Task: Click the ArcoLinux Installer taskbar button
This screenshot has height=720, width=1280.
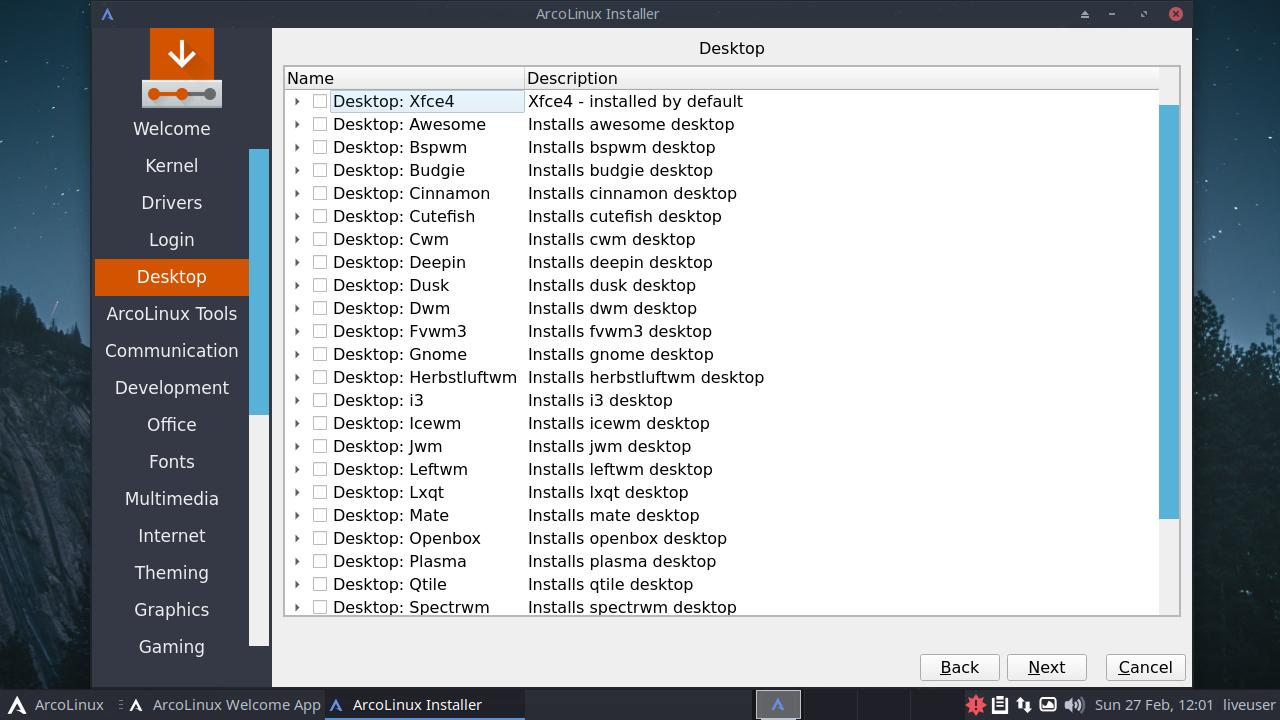Action: (425, 705)
